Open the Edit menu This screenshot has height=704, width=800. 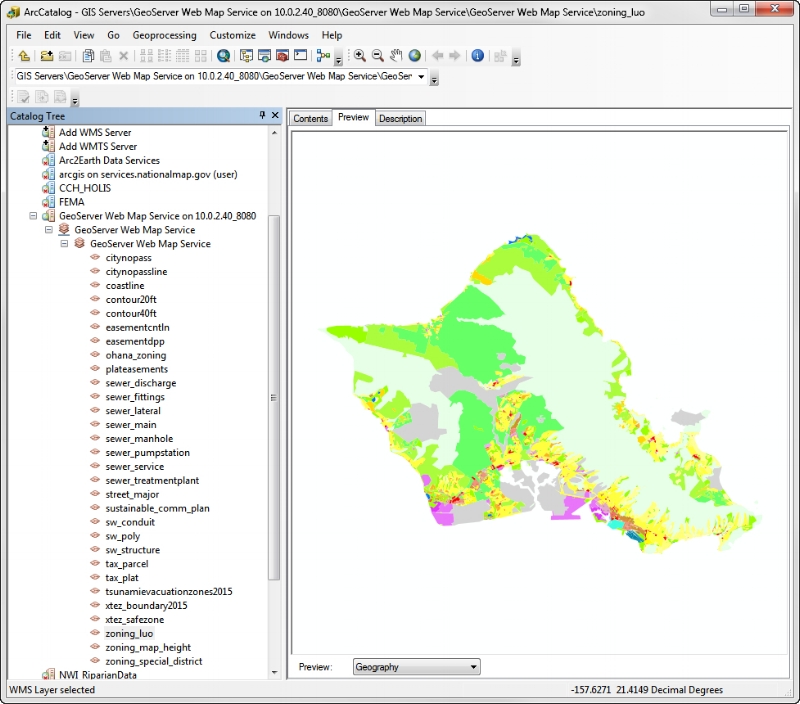52,35
